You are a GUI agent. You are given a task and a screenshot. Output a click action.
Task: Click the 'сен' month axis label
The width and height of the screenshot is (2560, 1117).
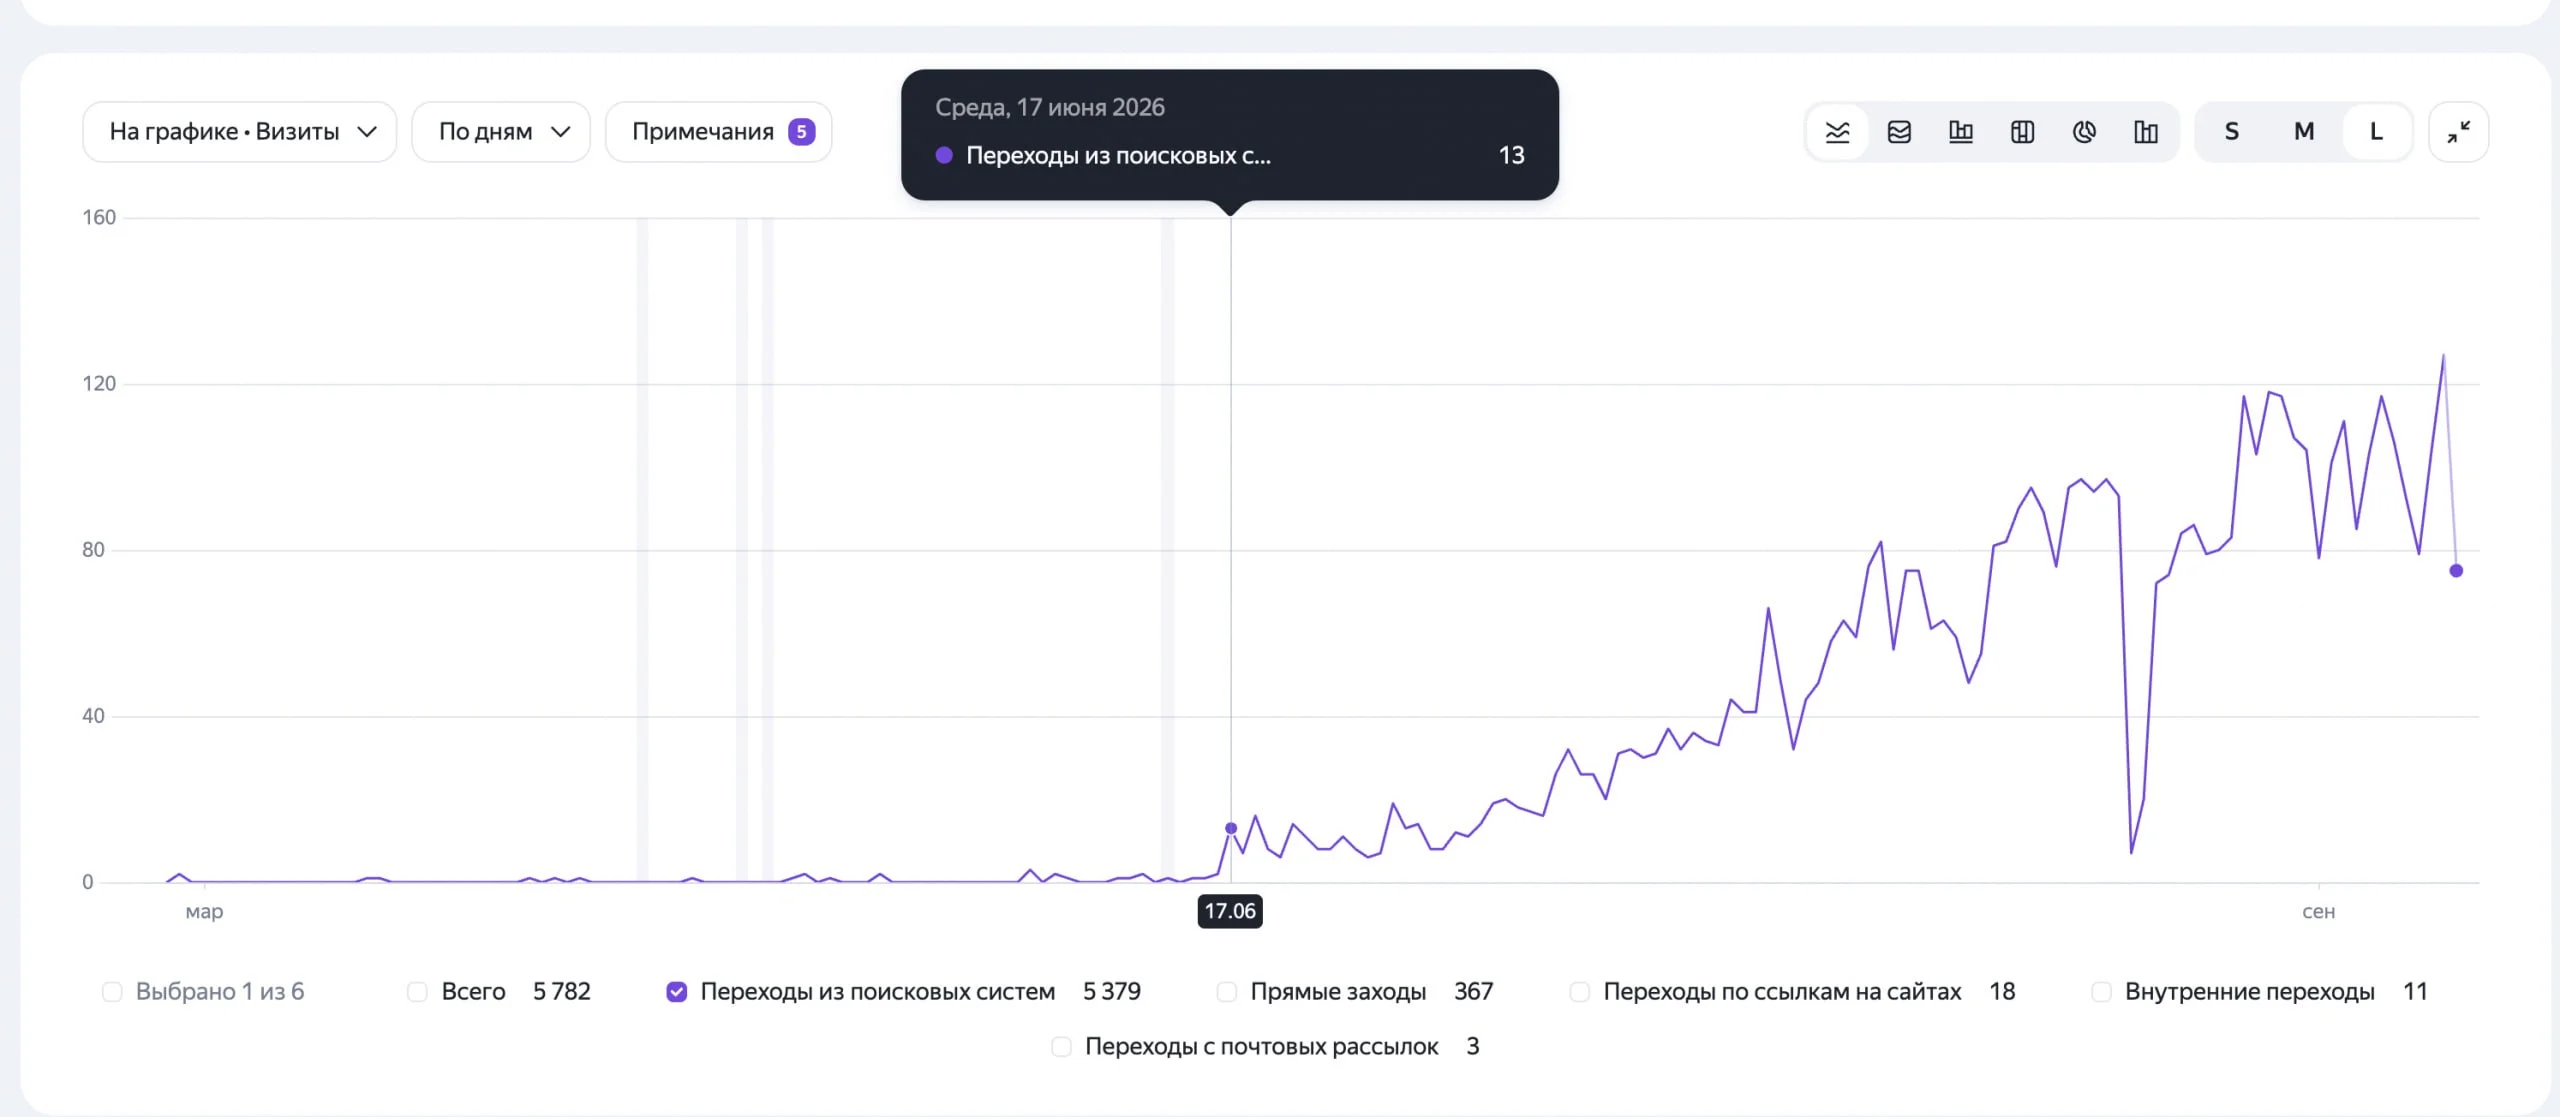coord(2318,912)
